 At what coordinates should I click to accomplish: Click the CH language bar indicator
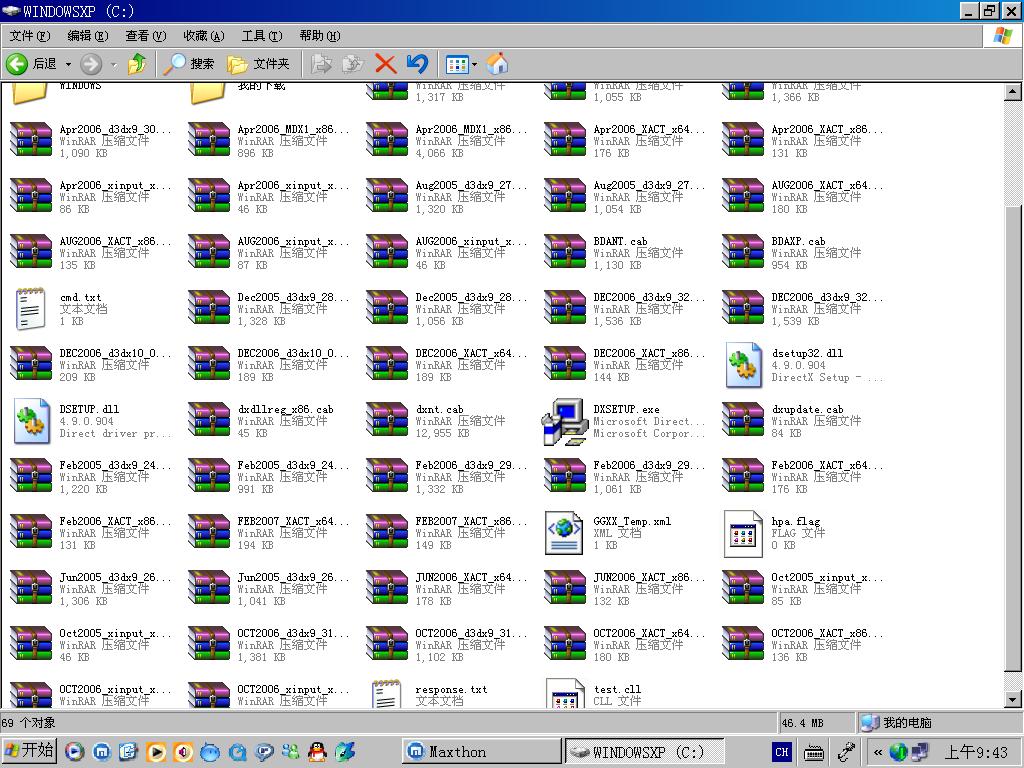point(781,752)
